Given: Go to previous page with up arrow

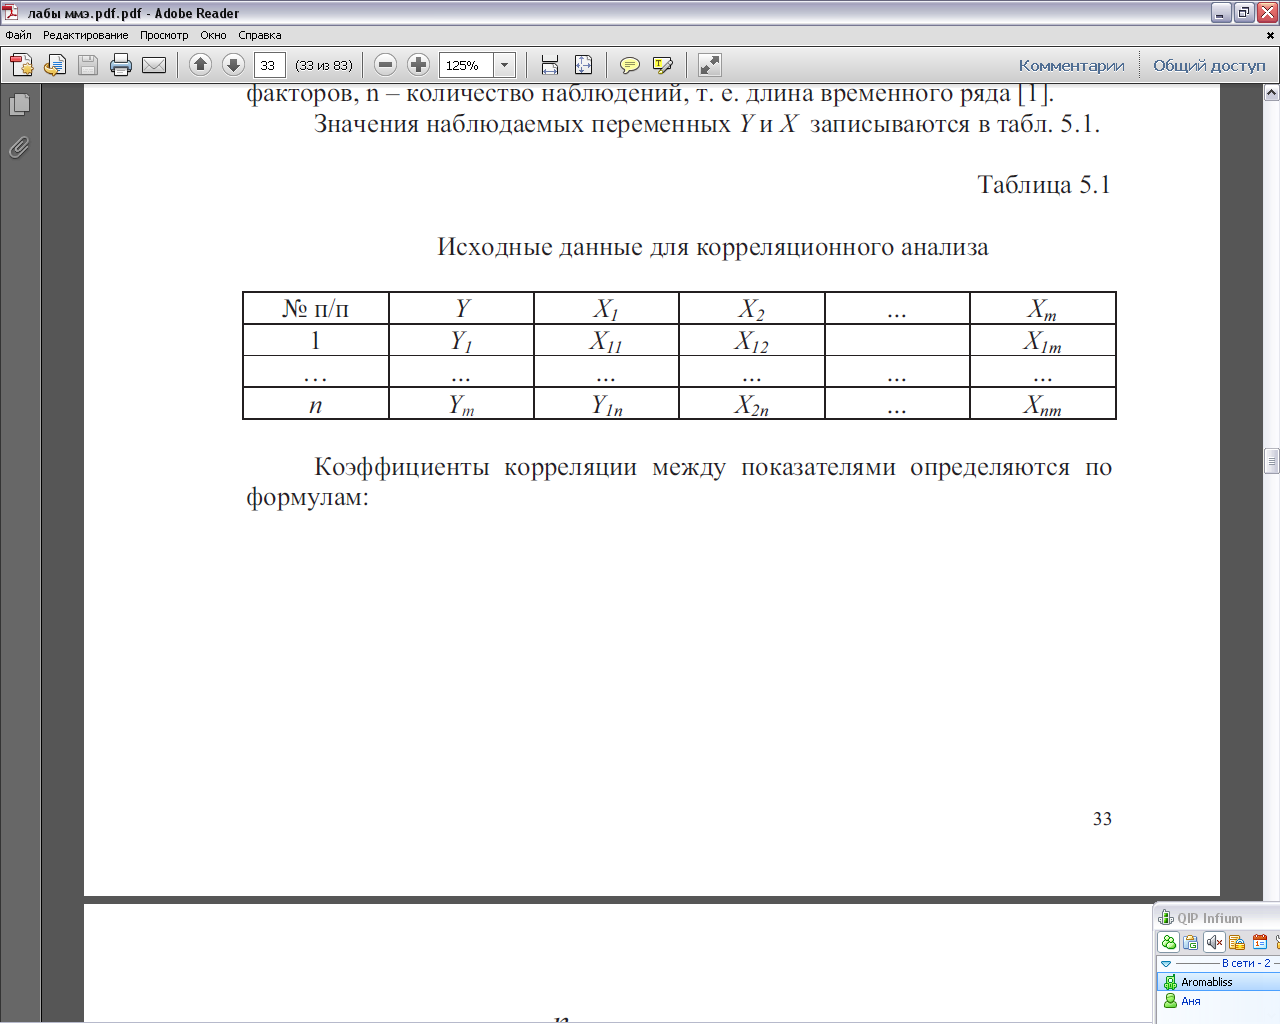Looking at the screenshot, I should pyautogui.click(x=200, y=65).
